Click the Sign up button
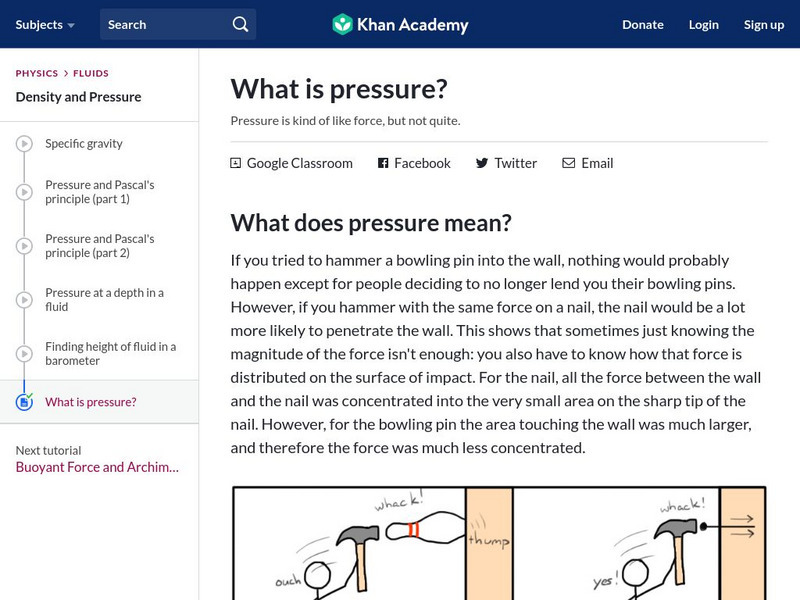800x600 pixels. pos(763,24)
